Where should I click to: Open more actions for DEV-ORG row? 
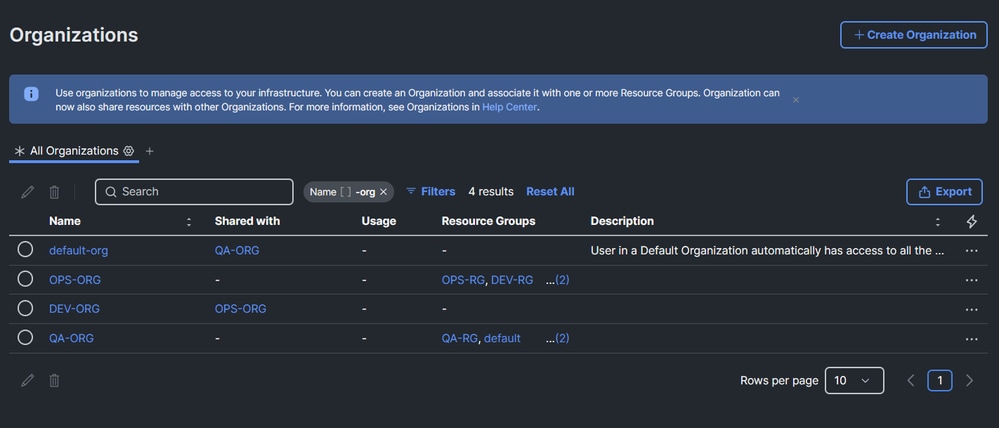971,310
